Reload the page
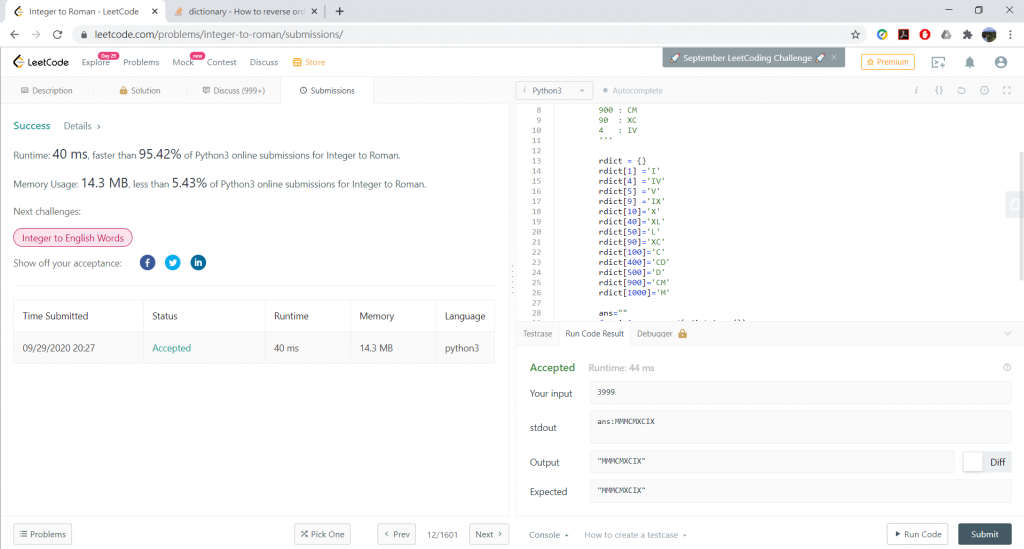This screenshot has width=1024, height=549. [x=57, y=35]
